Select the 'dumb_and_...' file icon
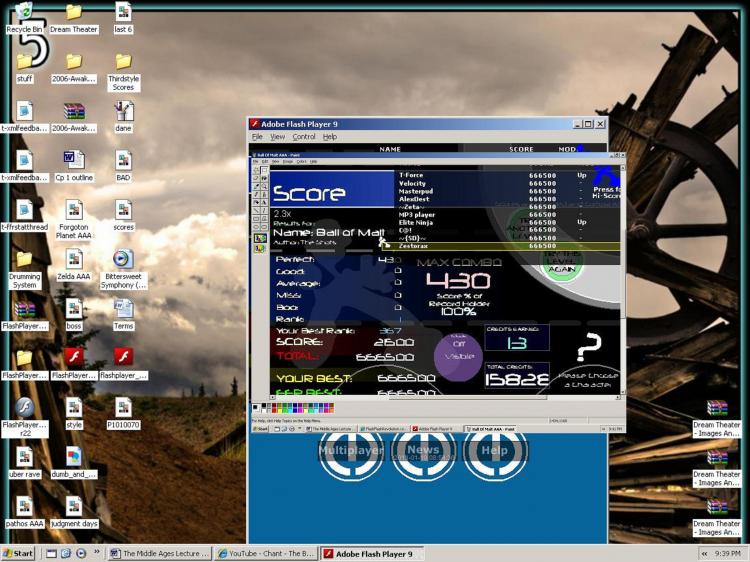This screenshot has height=562, width=750. [74, 463]
